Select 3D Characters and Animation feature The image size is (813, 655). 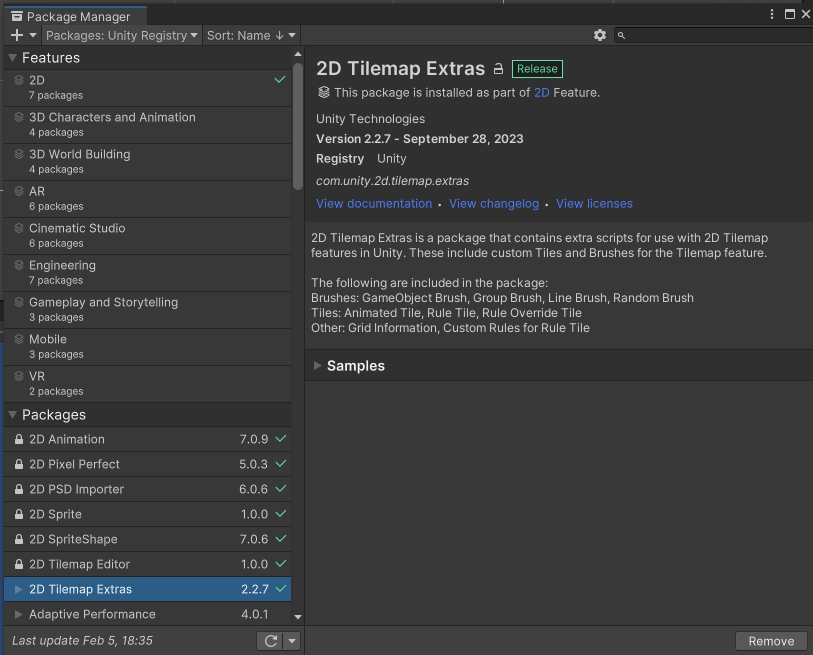tap(147, 125)
